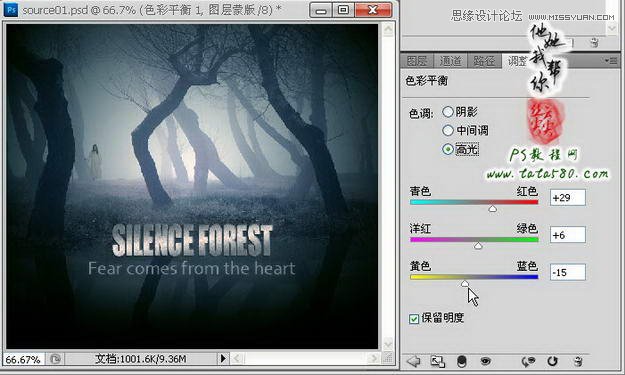Switch to the 调整 (Adjustments) tab
This screenshot has width=625, height=375.
pos(517,61)
